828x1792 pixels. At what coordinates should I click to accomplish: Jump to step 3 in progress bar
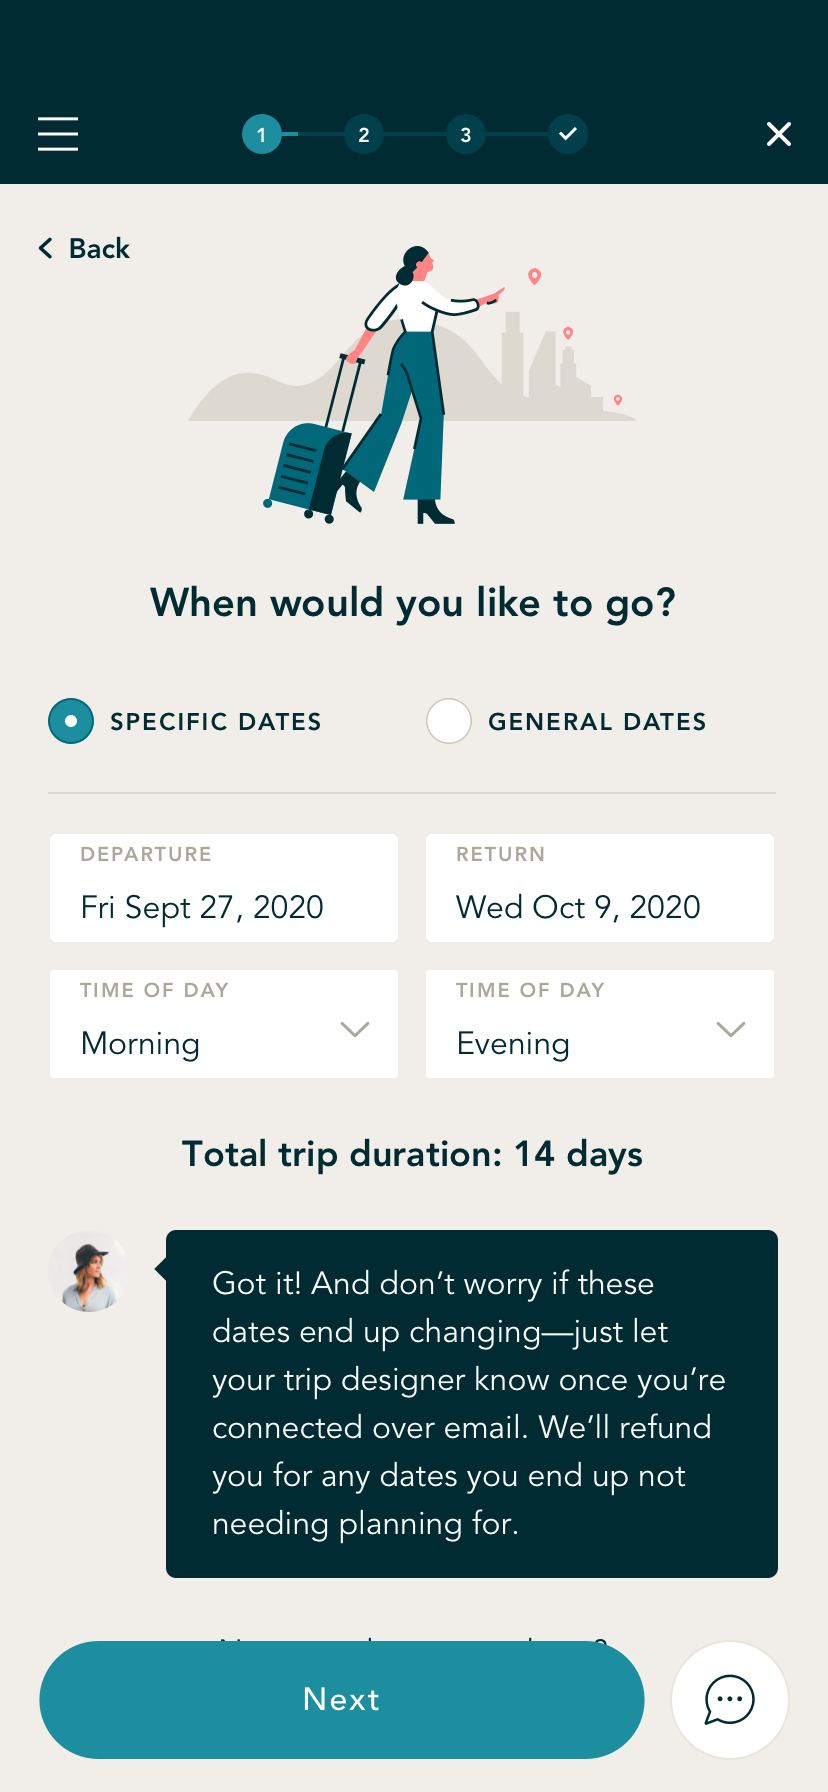tap(466, 134)
